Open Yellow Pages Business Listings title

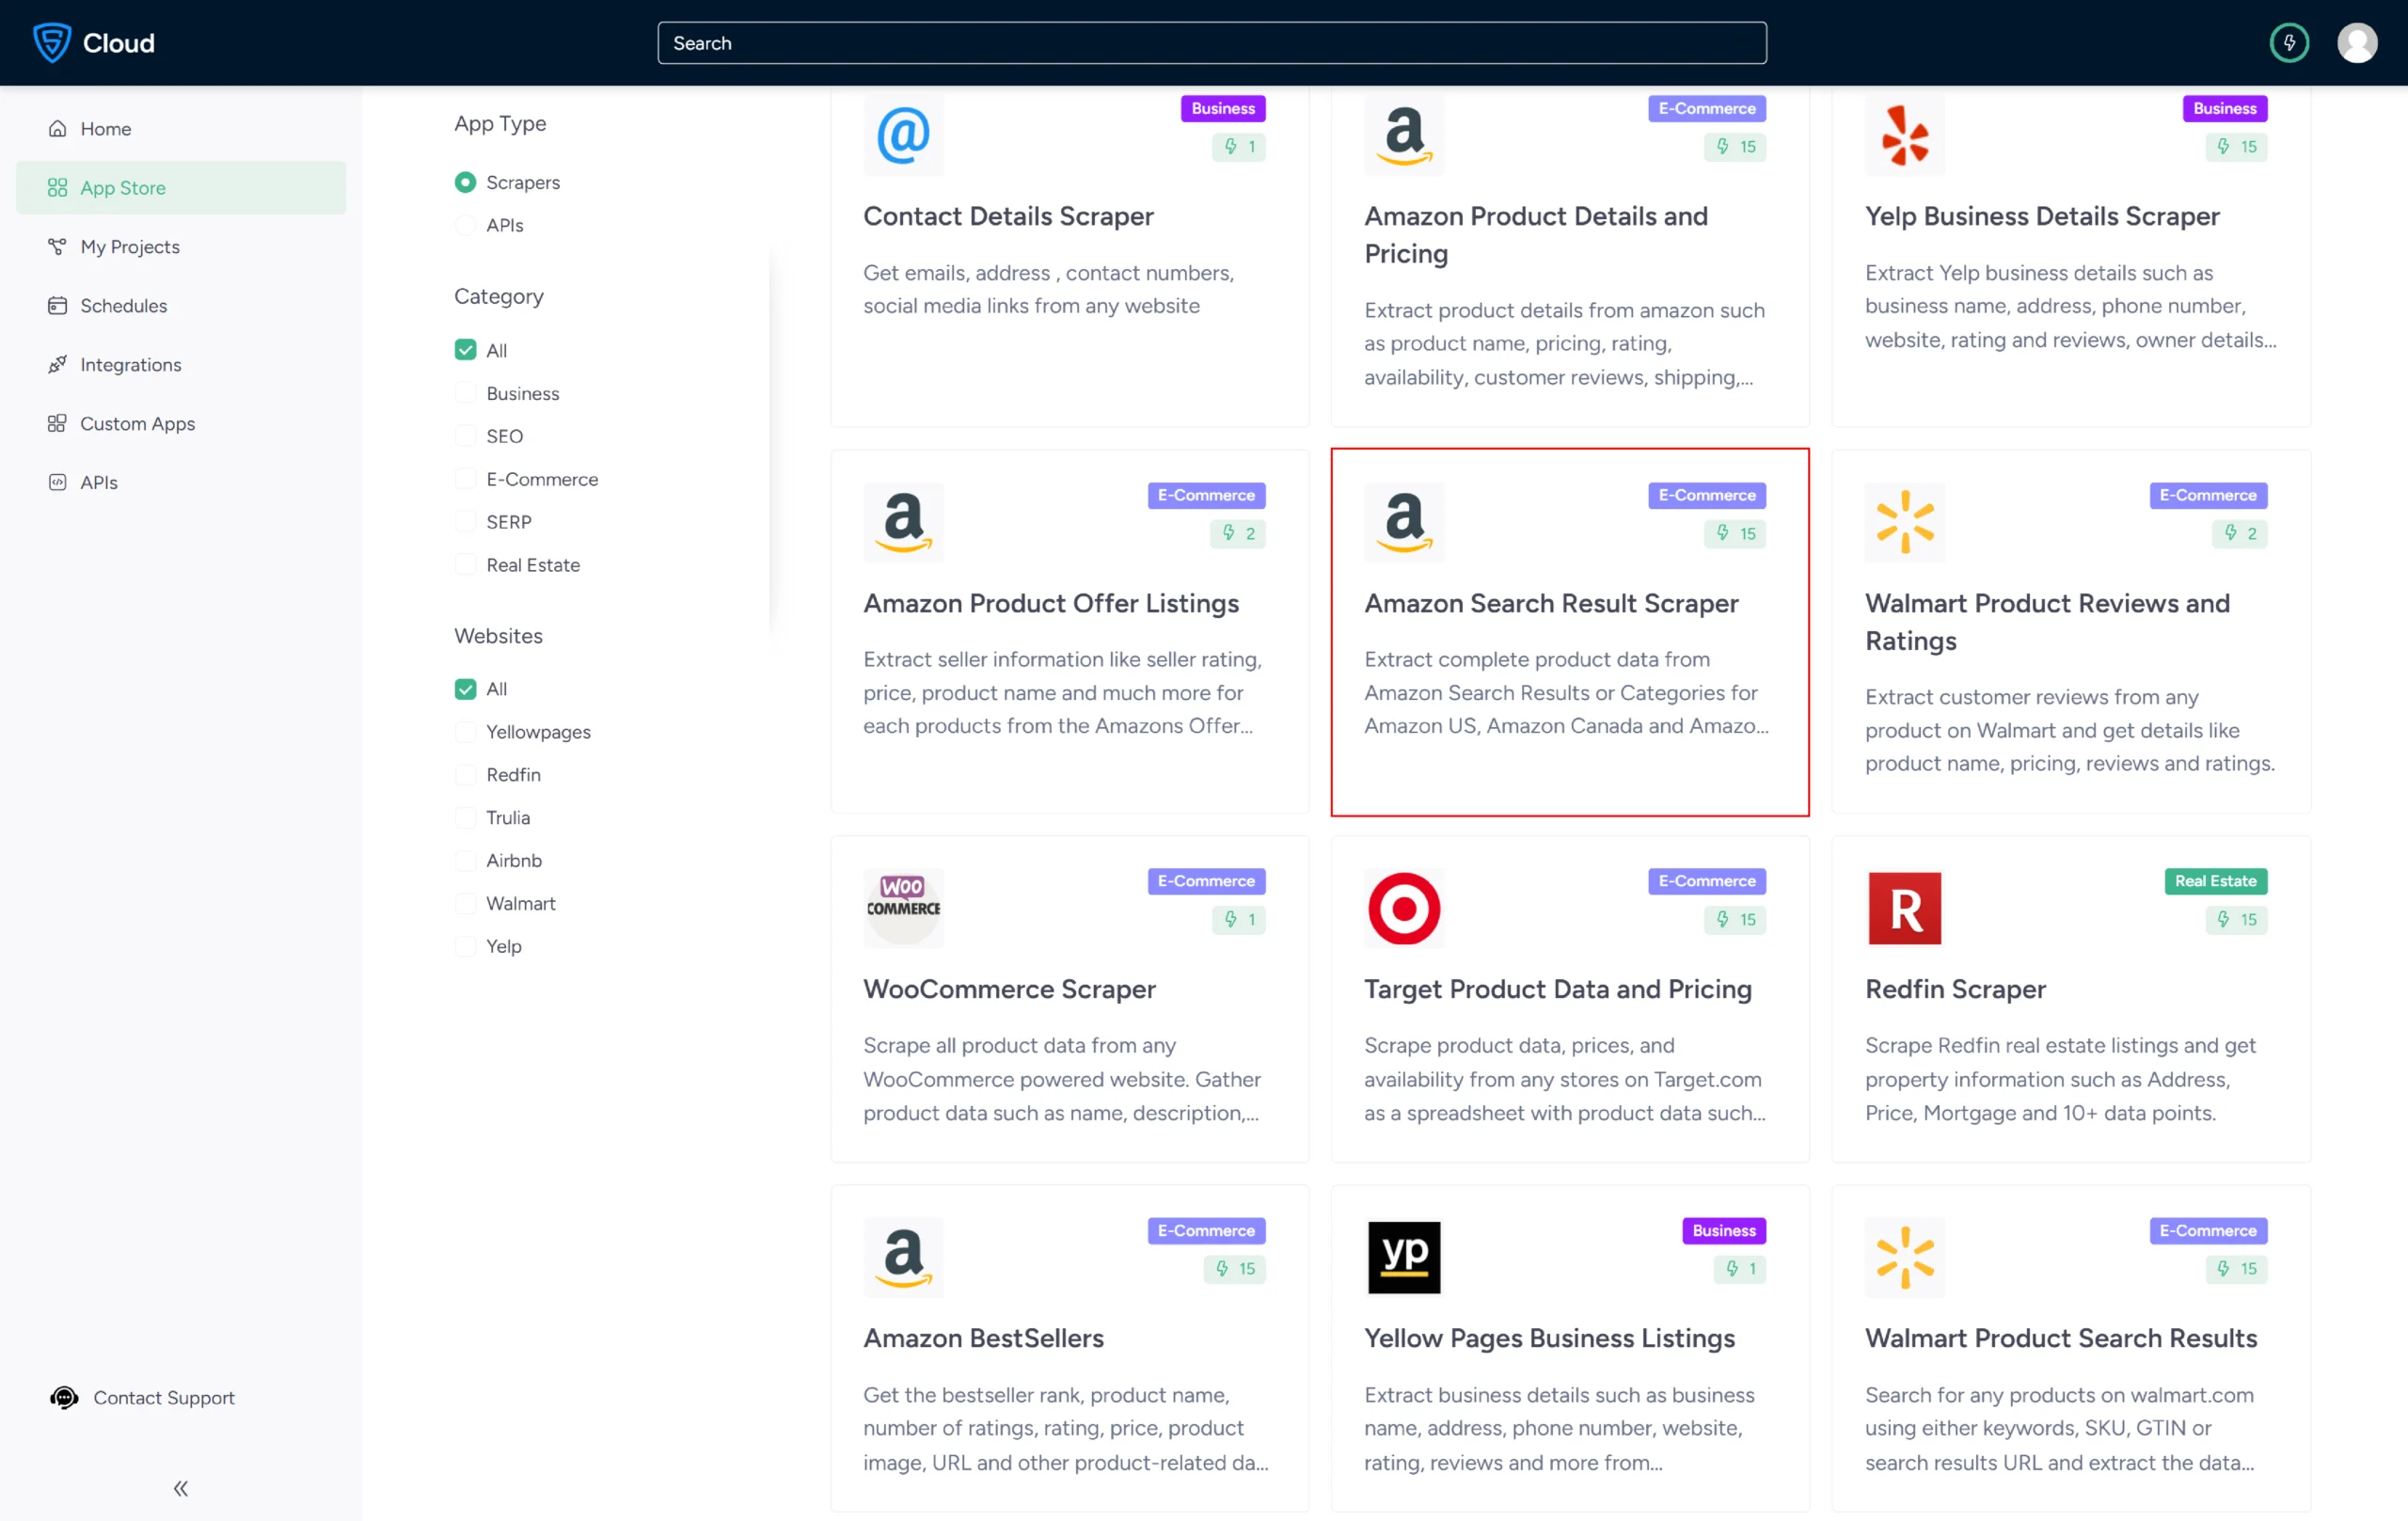(x=1549, y=1339)
